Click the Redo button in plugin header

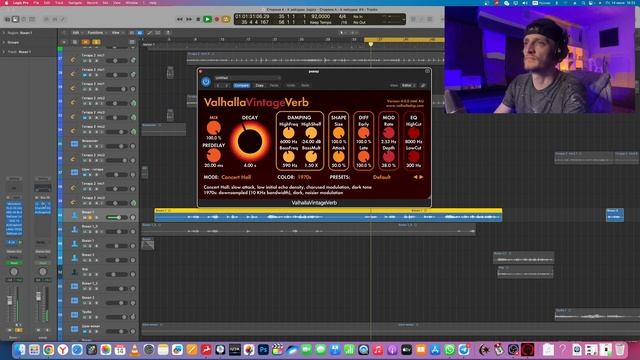(x=305, y=85)
